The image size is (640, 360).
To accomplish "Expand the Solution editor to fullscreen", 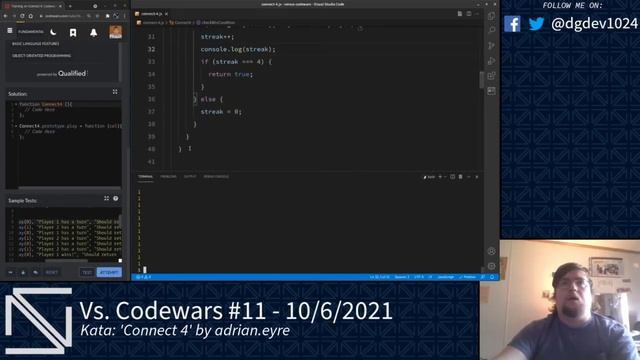I will [x=115, y=92].
